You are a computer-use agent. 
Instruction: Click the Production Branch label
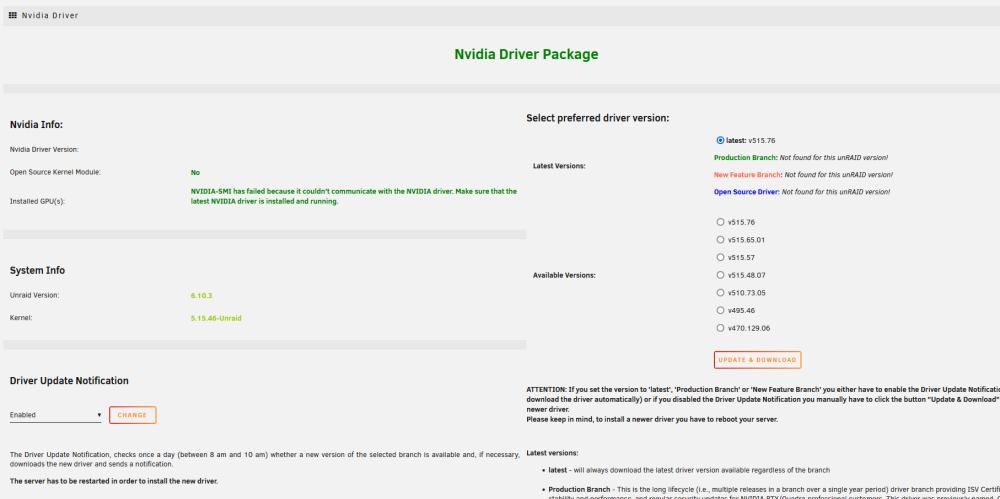click(746, 158)
